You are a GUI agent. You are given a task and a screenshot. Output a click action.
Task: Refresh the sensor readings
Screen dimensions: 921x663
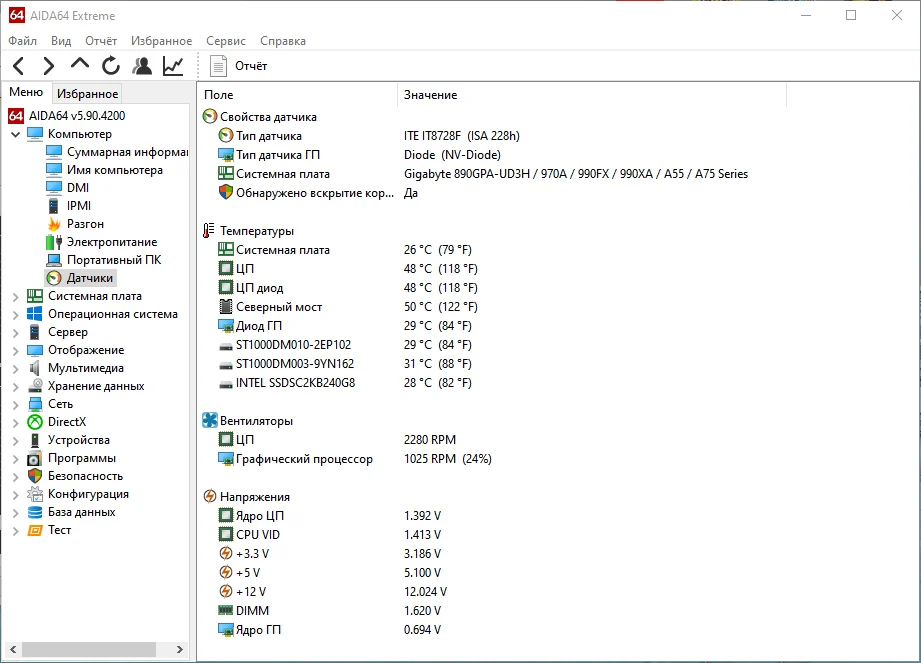pos(110,66)
